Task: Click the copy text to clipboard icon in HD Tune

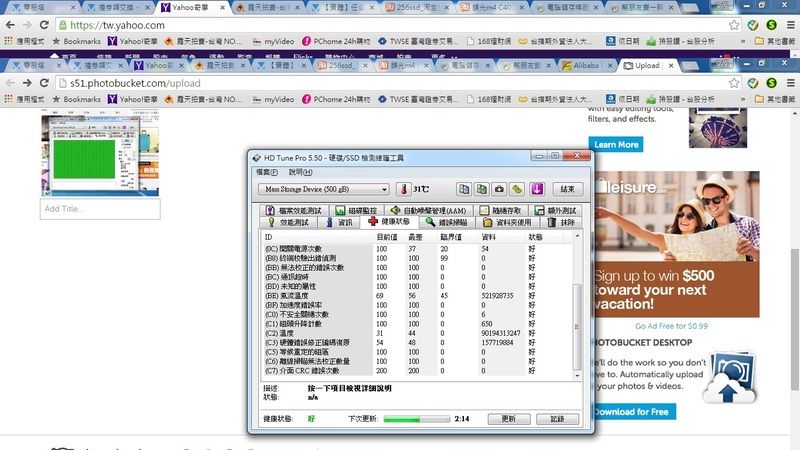Action: click(x=465, y=188)
